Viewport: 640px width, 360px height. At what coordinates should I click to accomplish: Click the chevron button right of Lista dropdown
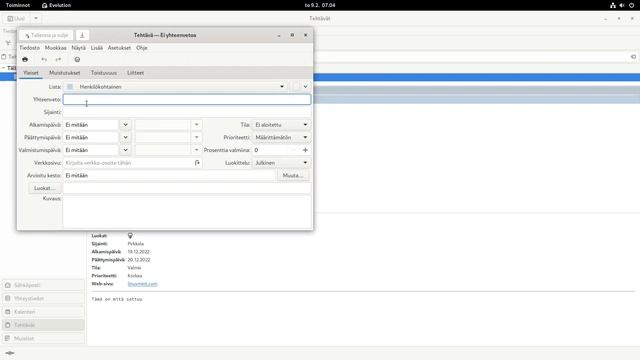pyautogui.click(x=305, y=87)
